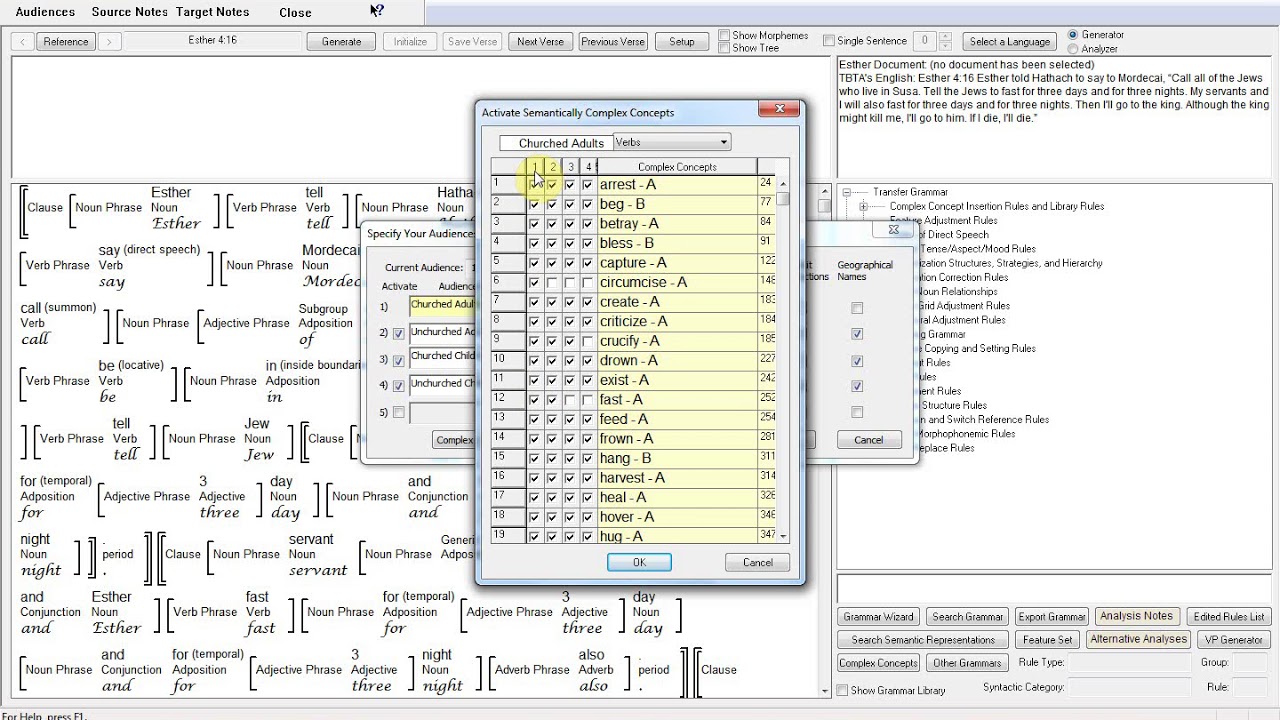The width and height of the screenshot is (1280, 720).
Task: Click the Search Grammar button
Action: 968,617
